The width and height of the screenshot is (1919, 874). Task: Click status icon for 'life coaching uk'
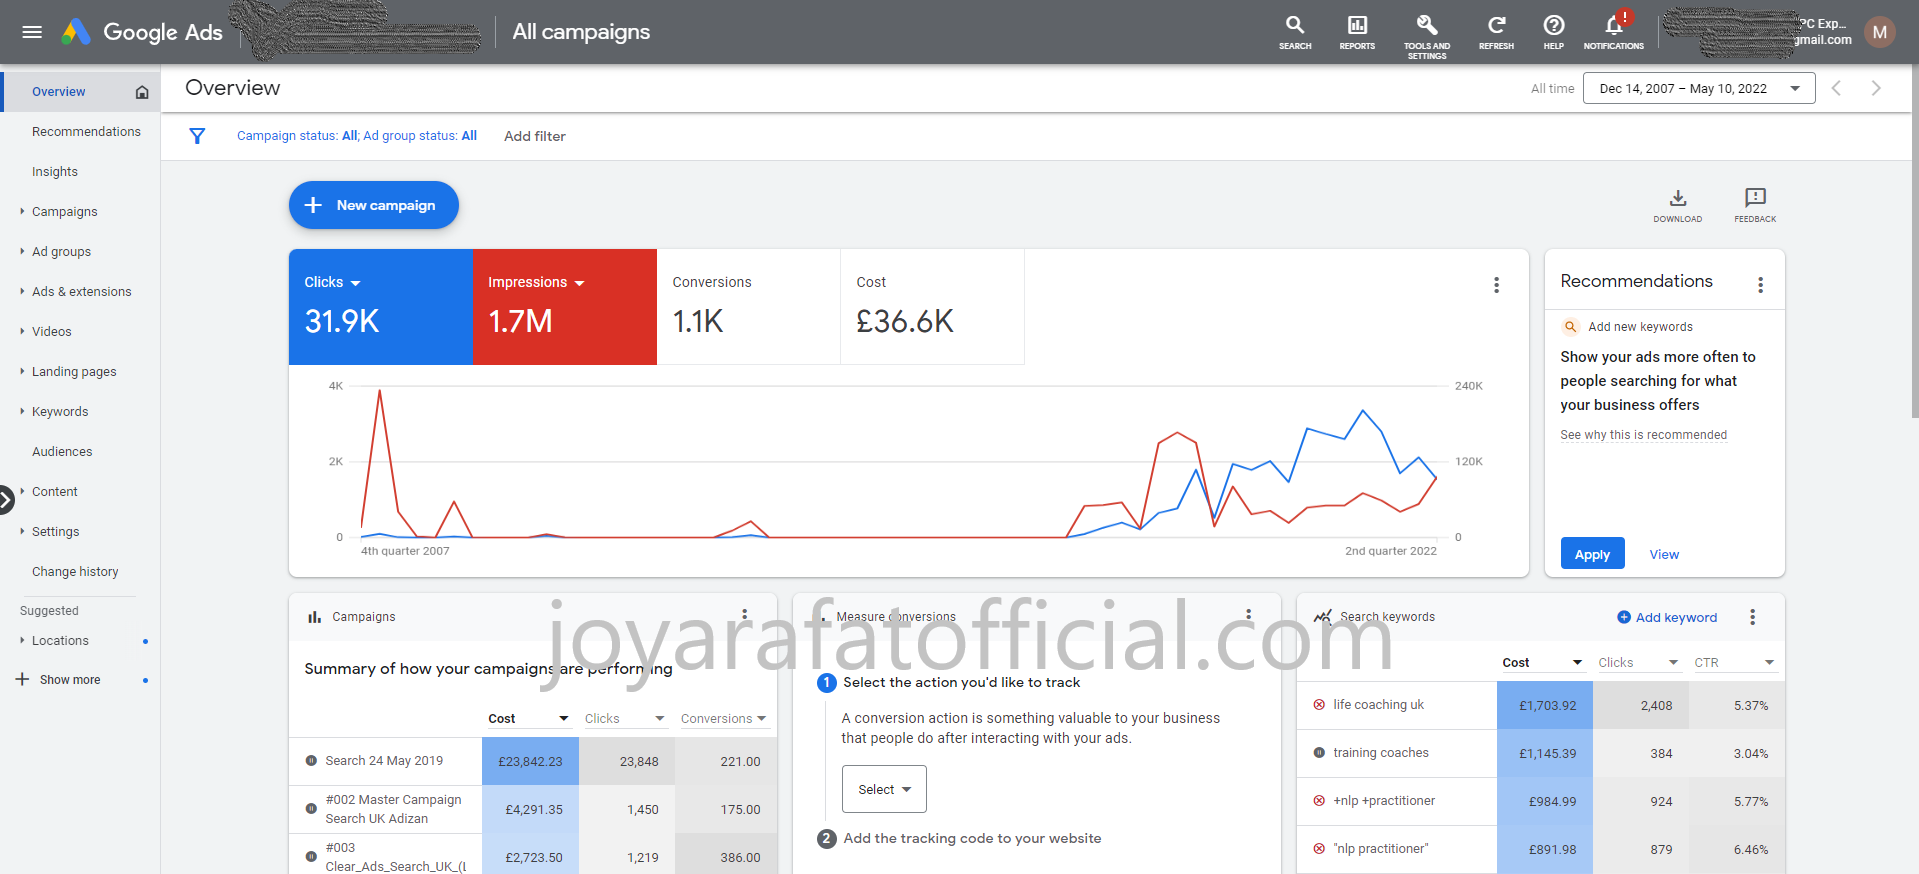(1319, 705)
